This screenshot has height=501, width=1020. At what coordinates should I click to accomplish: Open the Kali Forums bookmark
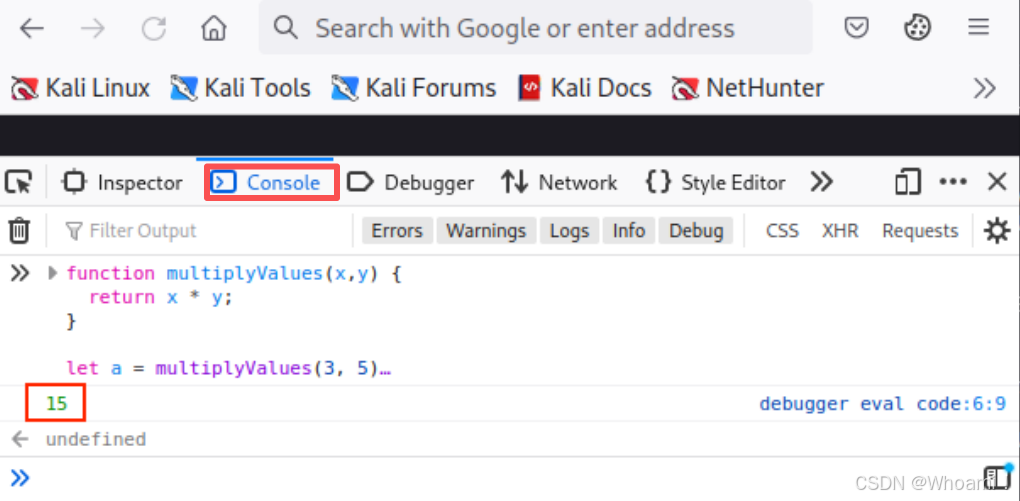[x=414, y=87]
